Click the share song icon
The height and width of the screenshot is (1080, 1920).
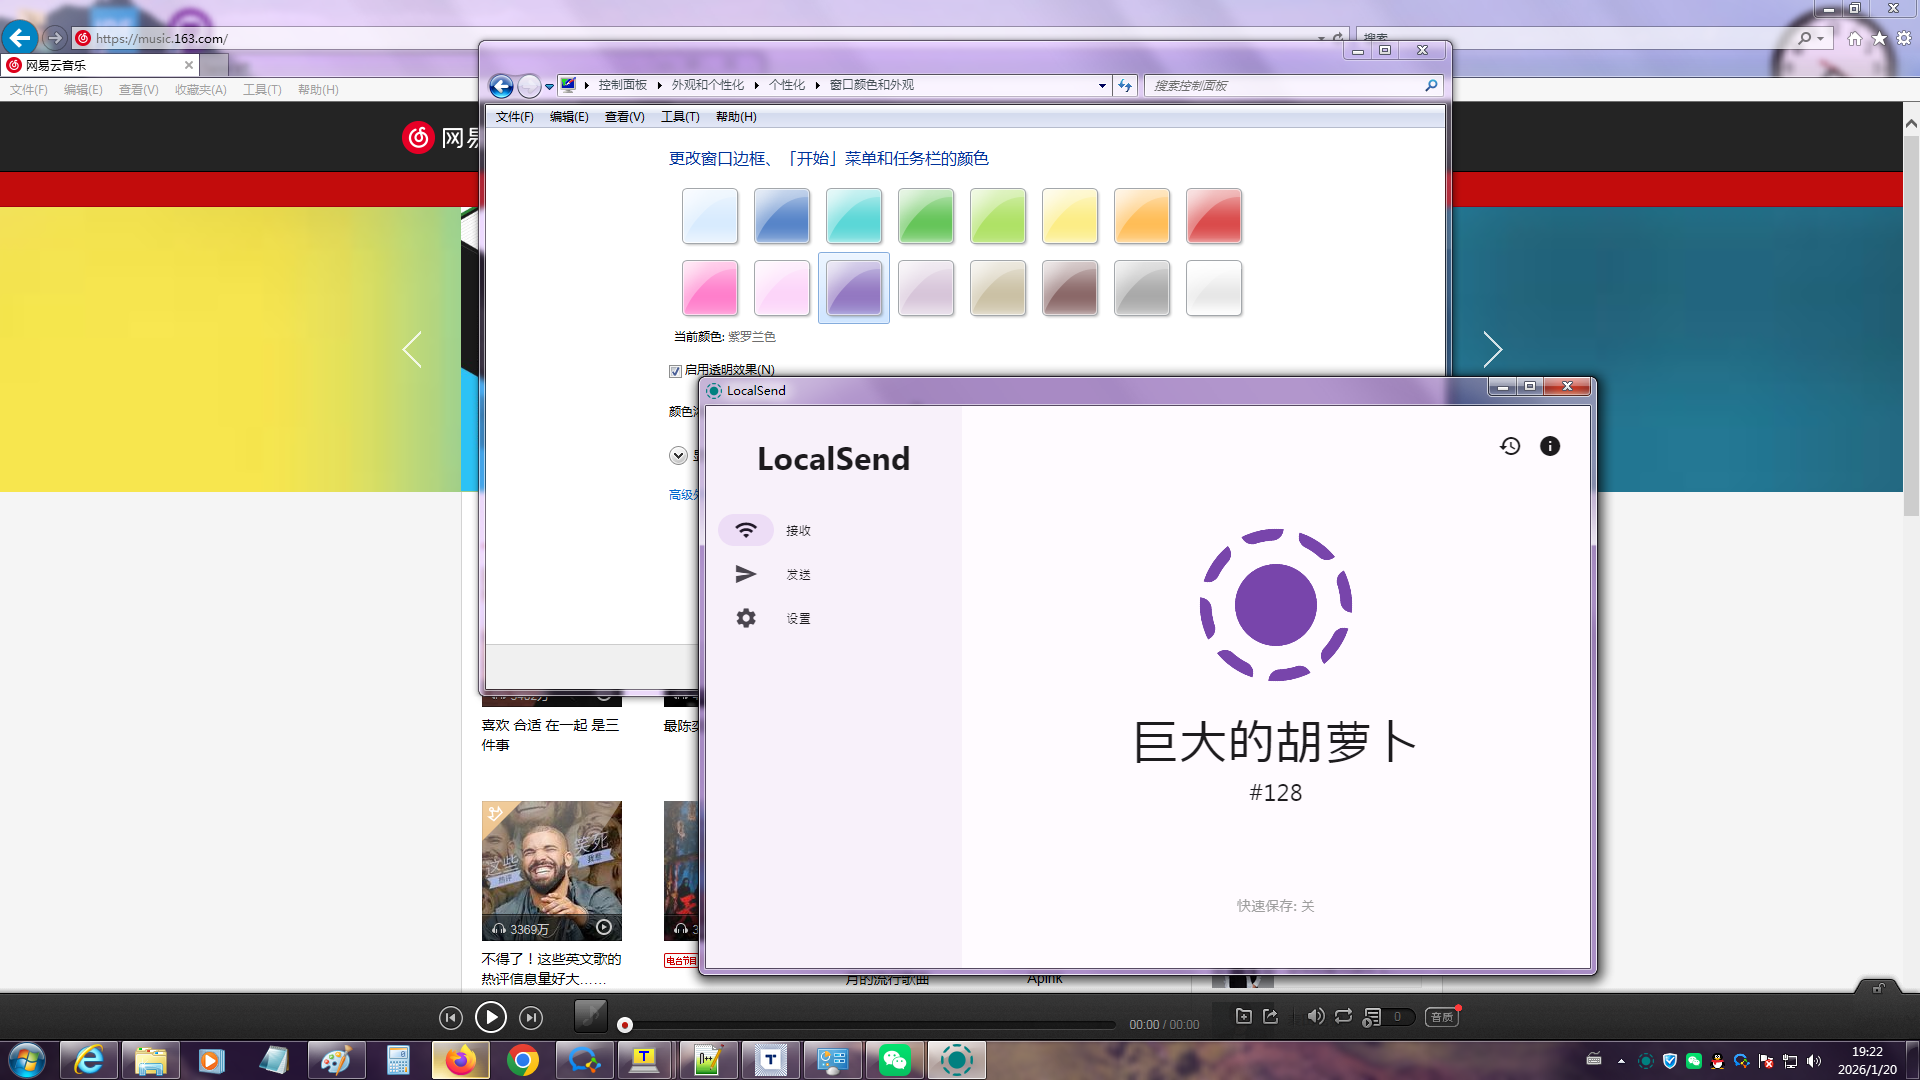1270,1016
